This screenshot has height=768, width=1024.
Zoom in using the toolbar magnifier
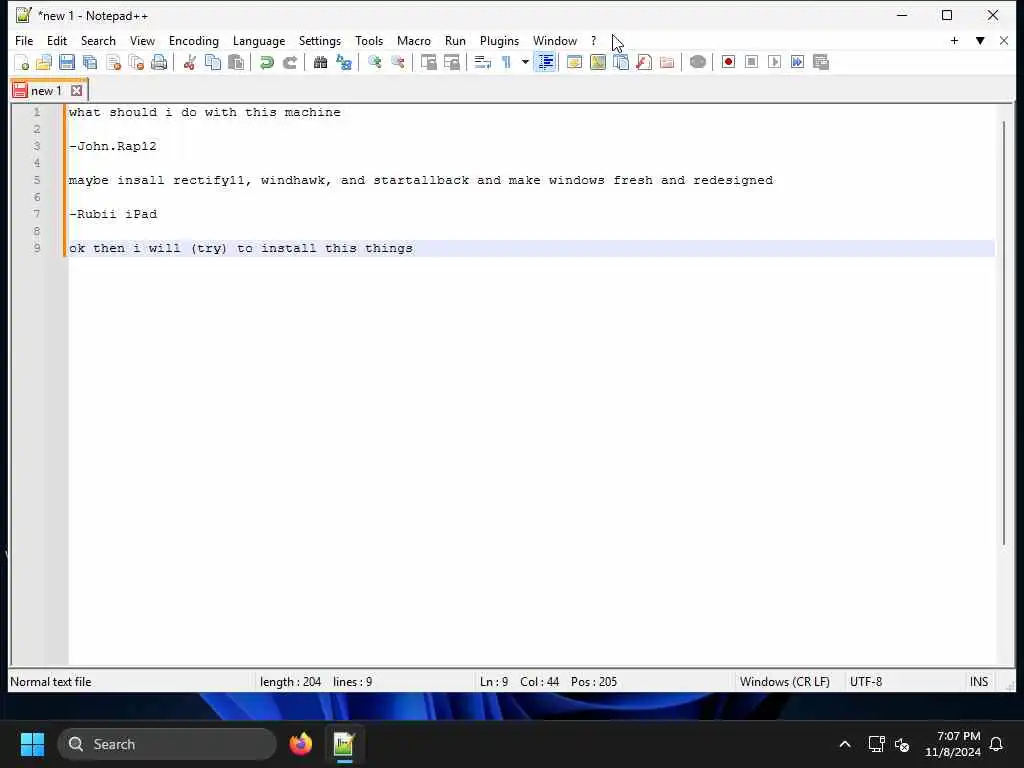(x=374, y=62)
